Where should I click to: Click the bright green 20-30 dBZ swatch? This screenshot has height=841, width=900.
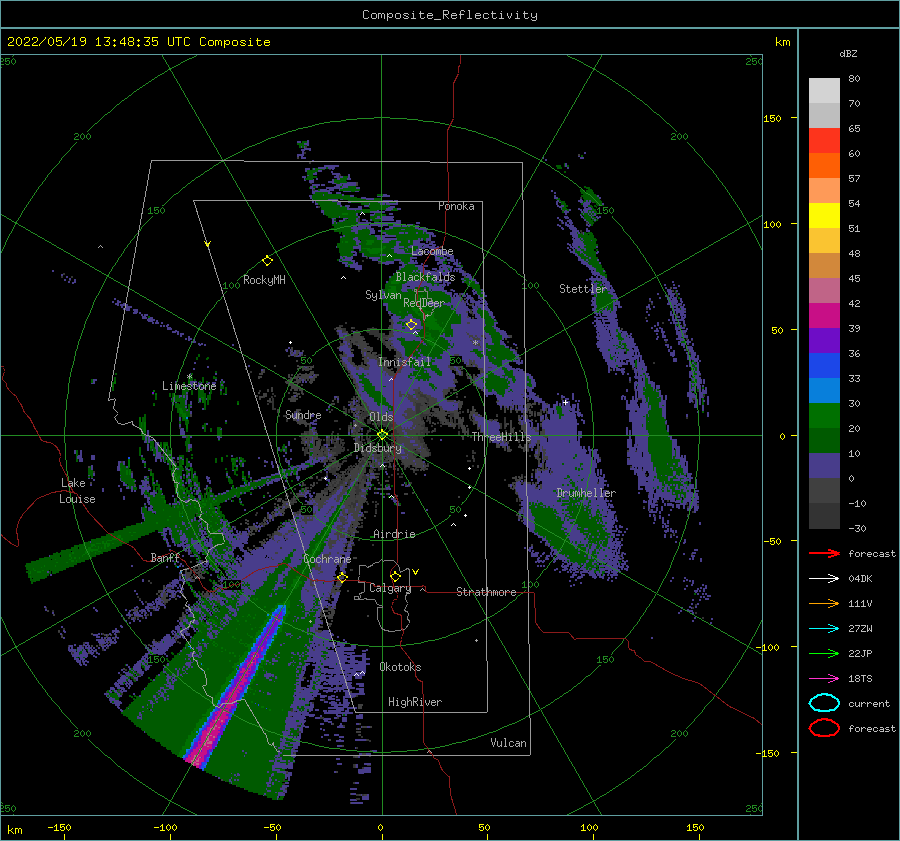[x=824, y=416]
